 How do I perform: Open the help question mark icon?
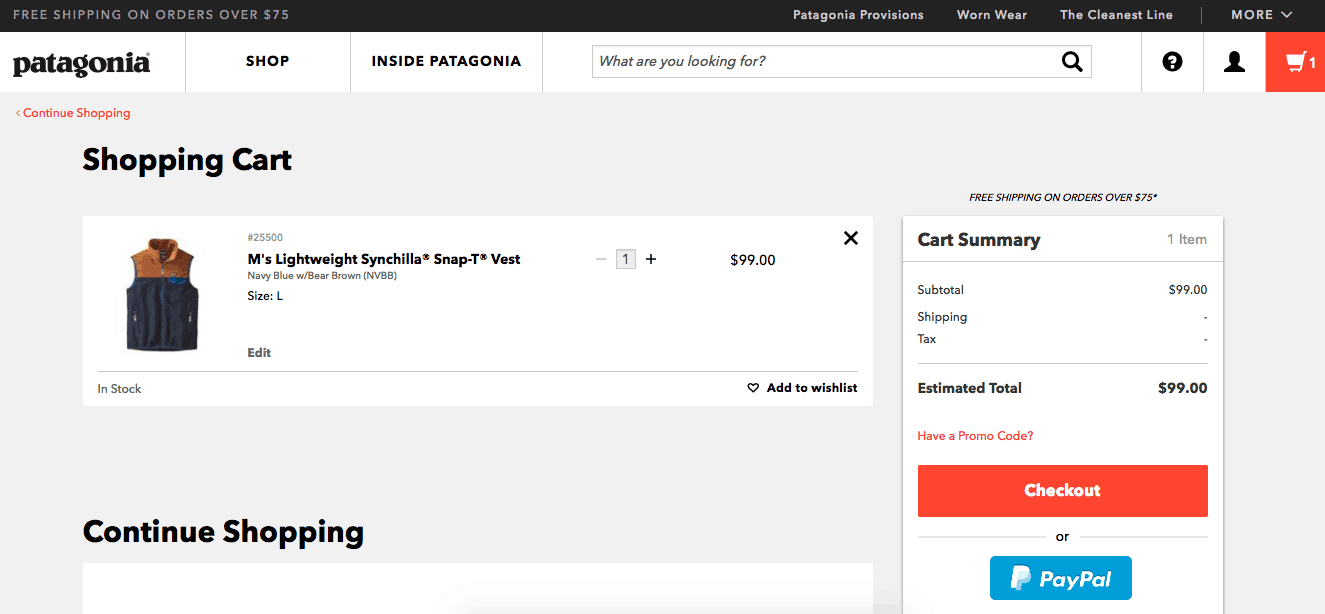click(x=1172, y=62)
